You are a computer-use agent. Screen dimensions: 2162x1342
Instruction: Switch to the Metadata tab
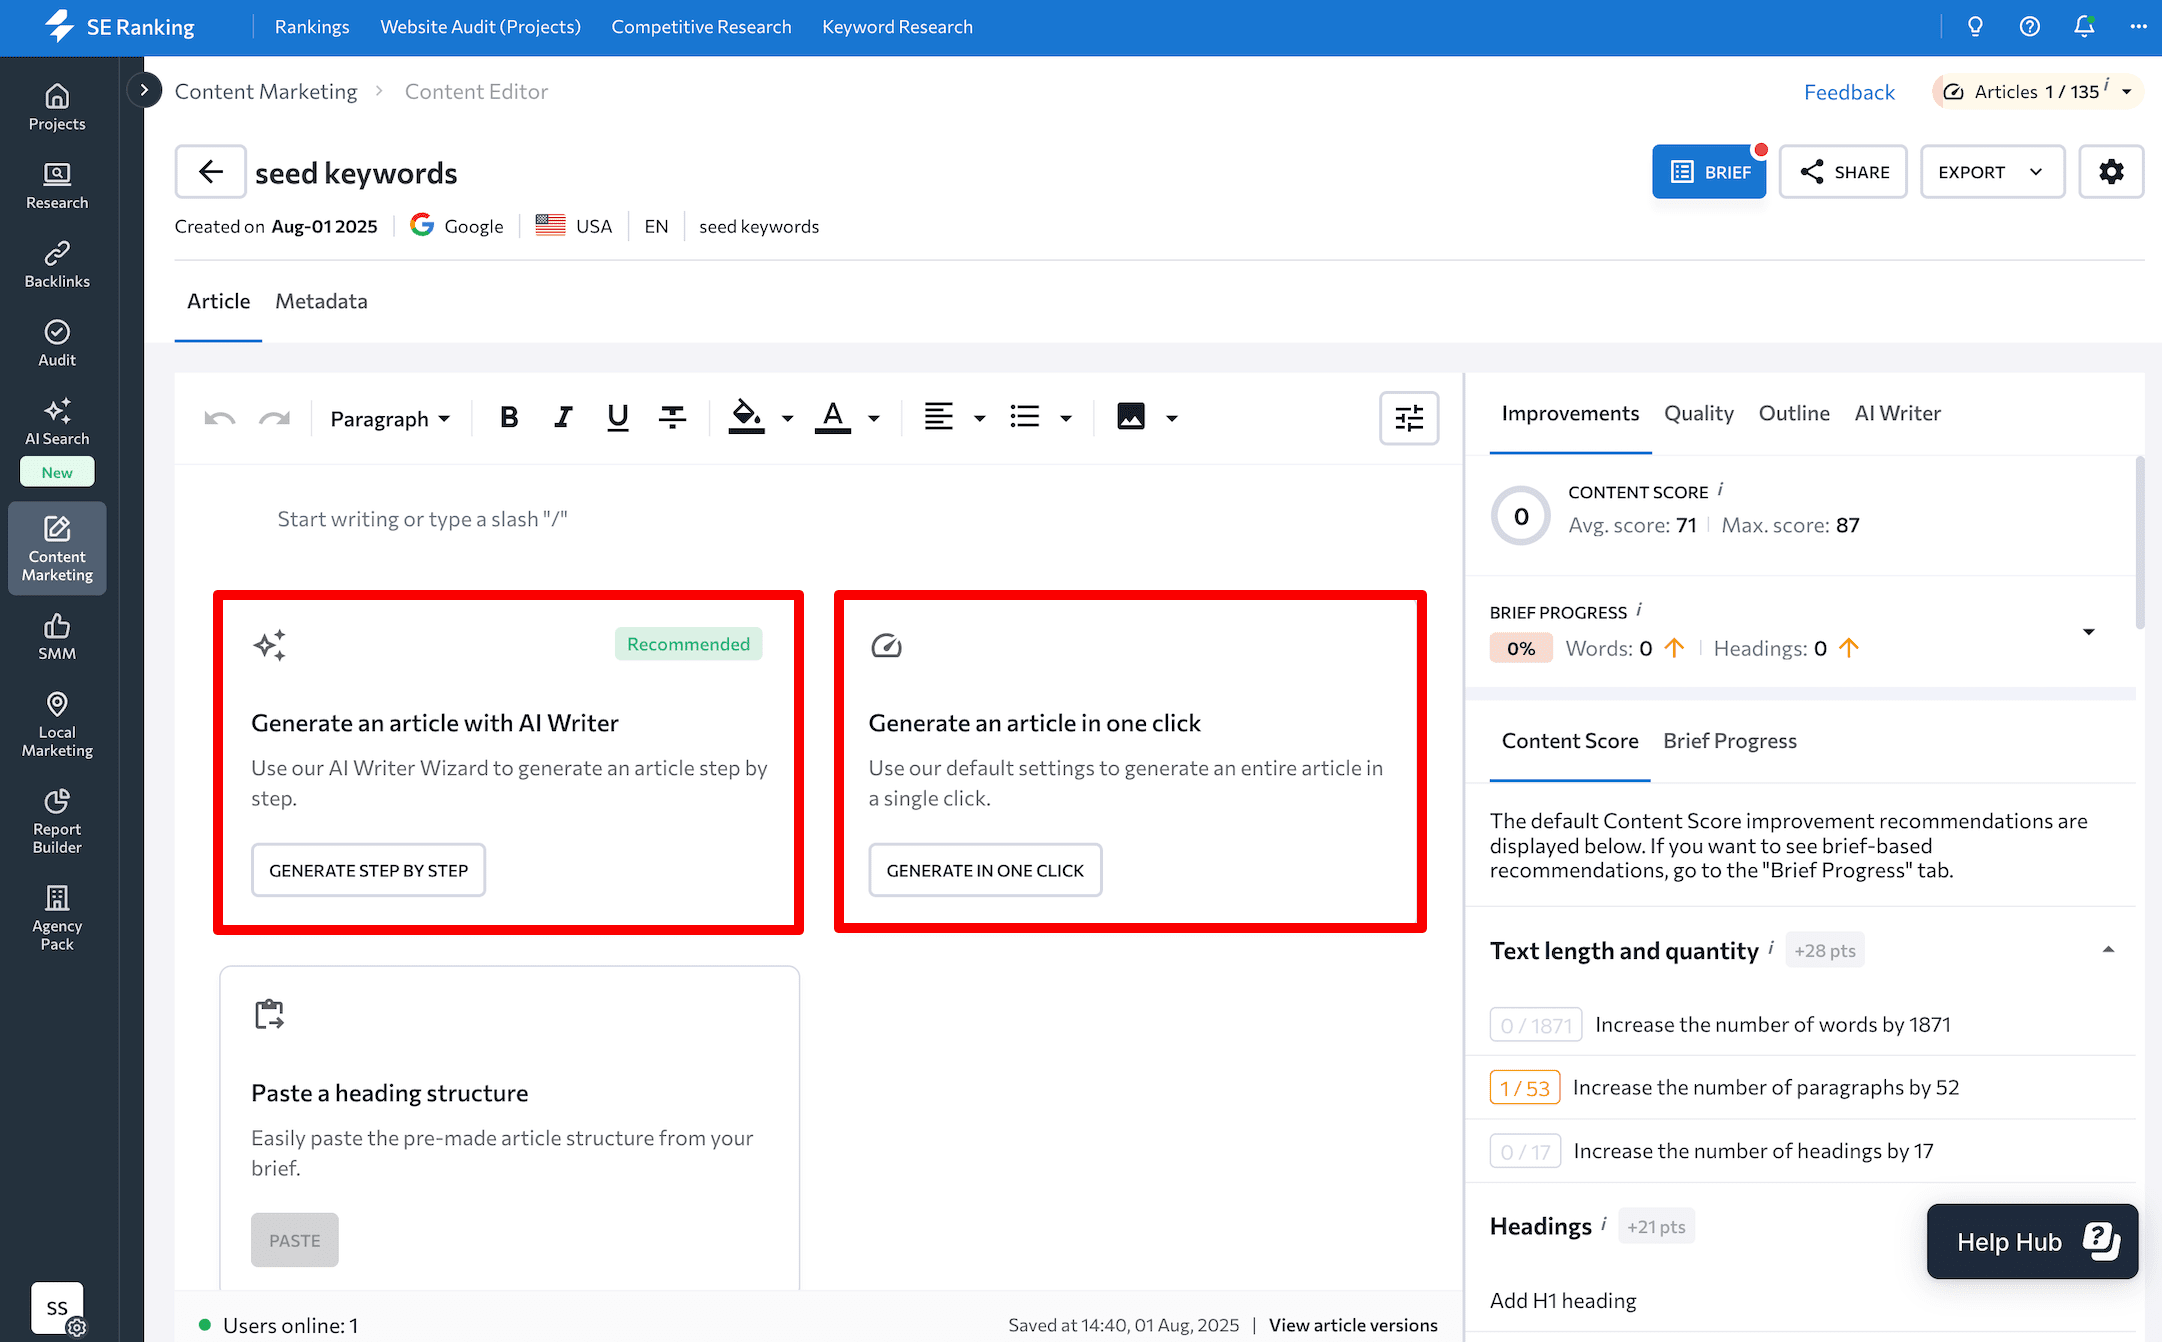[321, 302]
